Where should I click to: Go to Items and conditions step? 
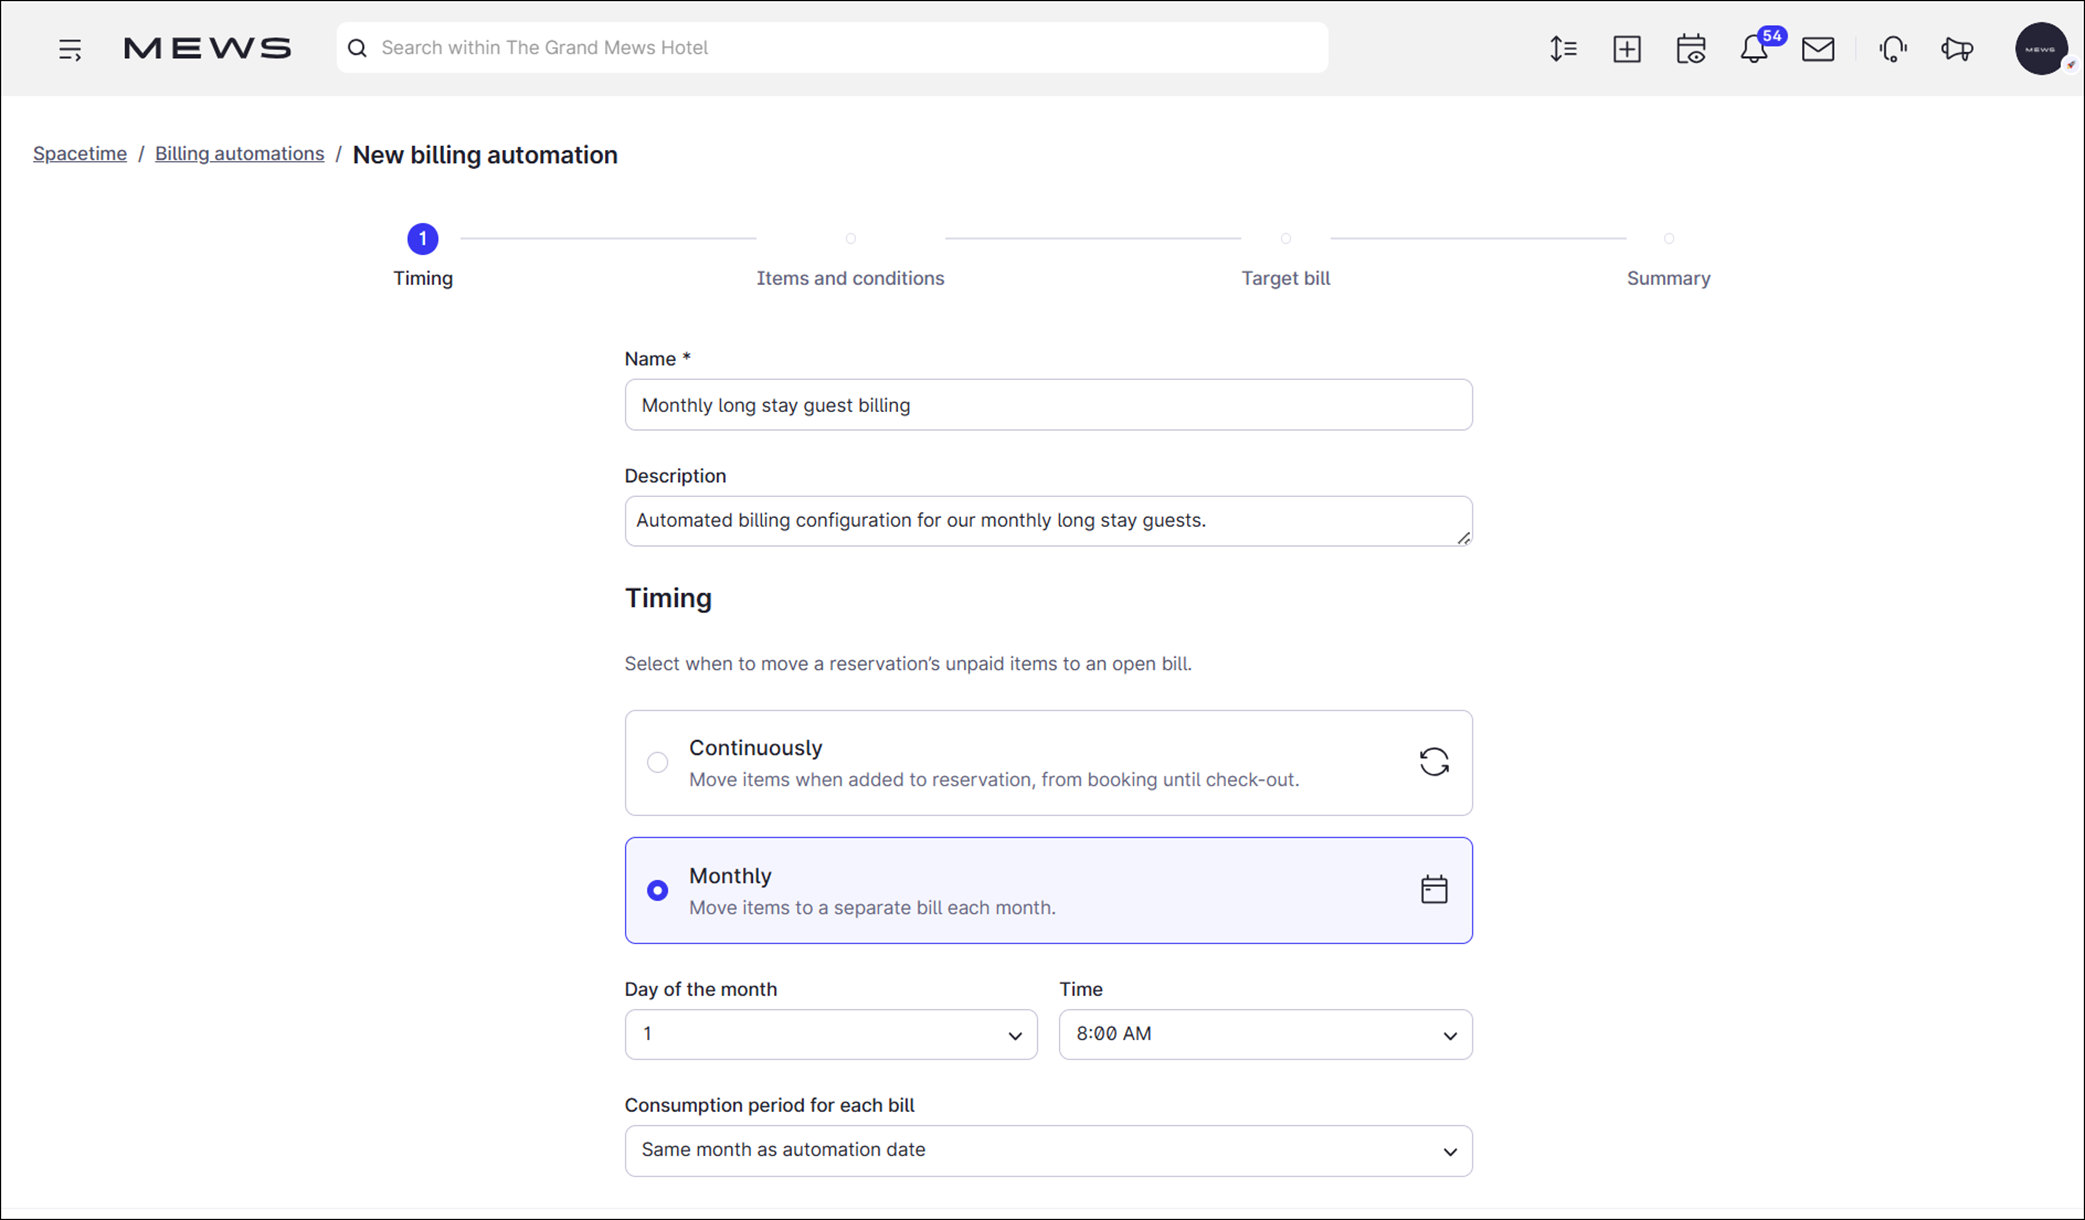click(x=850, y=262)
